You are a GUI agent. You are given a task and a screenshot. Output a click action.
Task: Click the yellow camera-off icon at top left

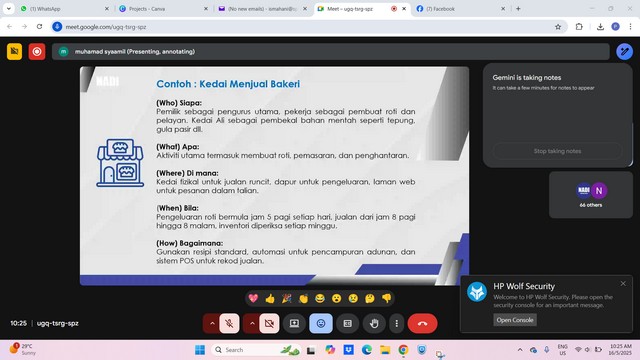(x=14, y=52)
